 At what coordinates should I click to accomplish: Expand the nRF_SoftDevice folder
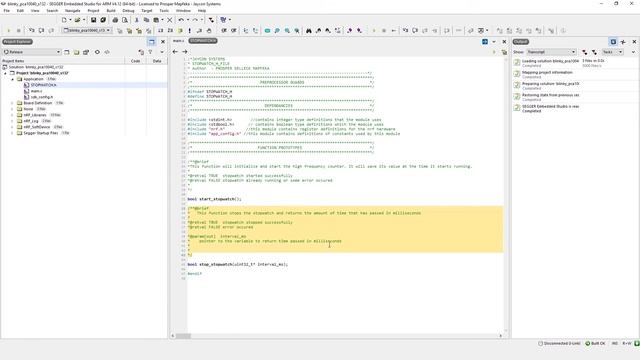click(x=13, y=127)
